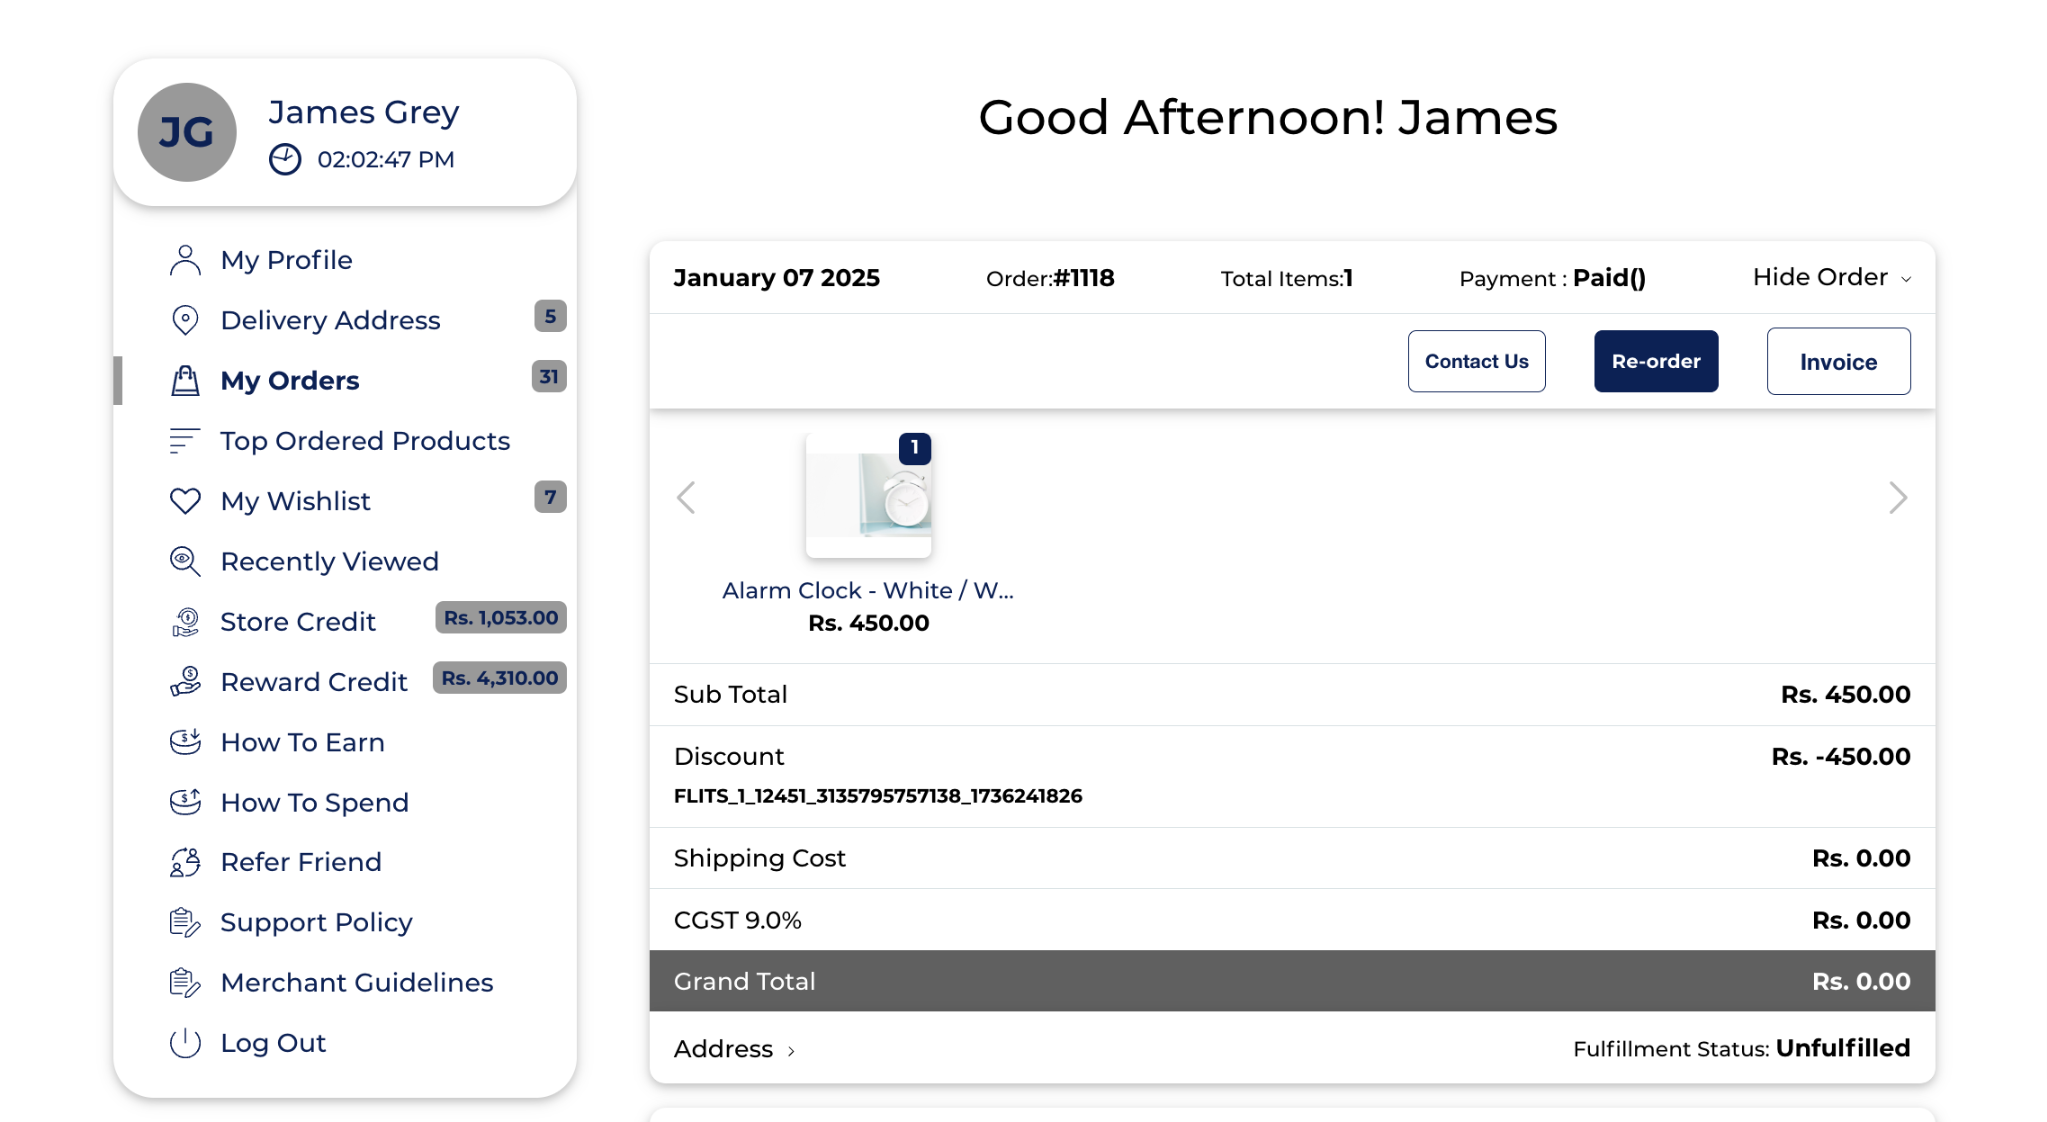Click the Invoice button
Viewport: 2047px width, 1122px height.
(1837, 362)
